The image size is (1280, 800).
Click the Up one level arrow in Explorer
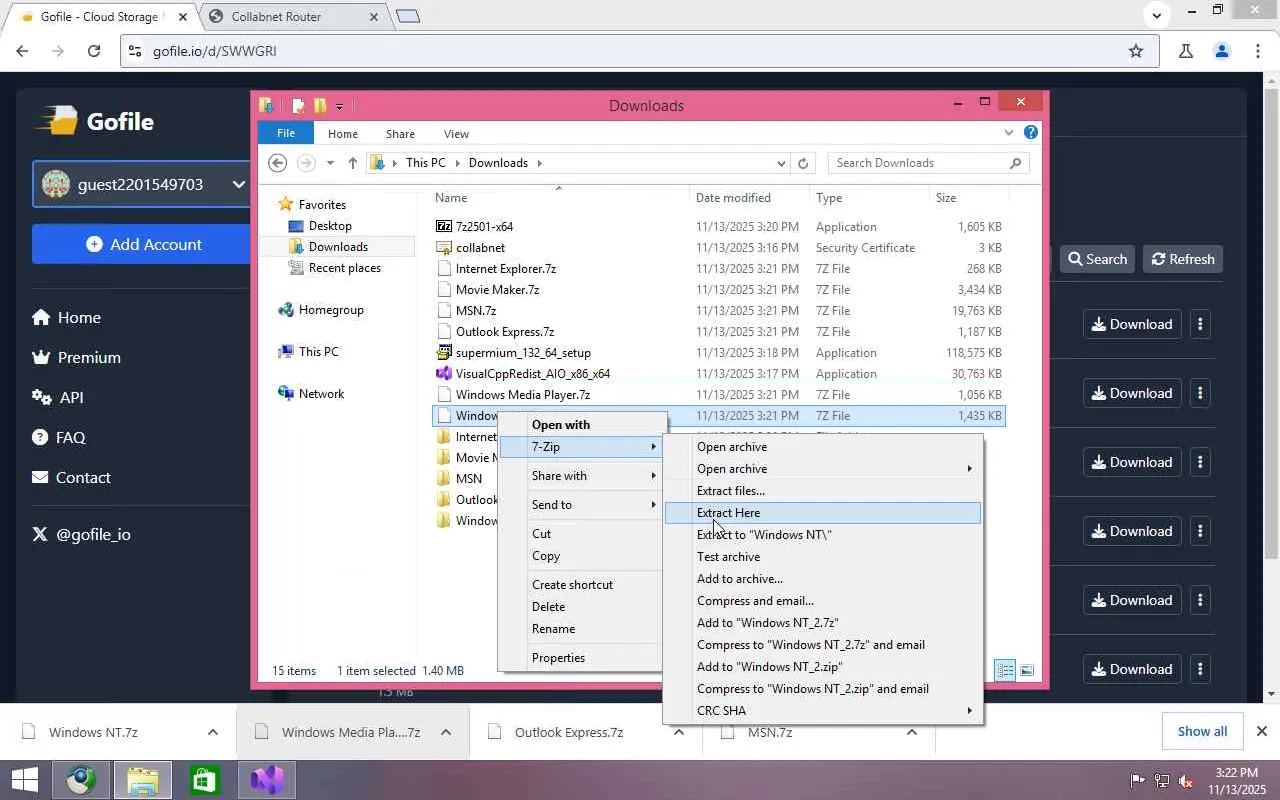(352, 163)
